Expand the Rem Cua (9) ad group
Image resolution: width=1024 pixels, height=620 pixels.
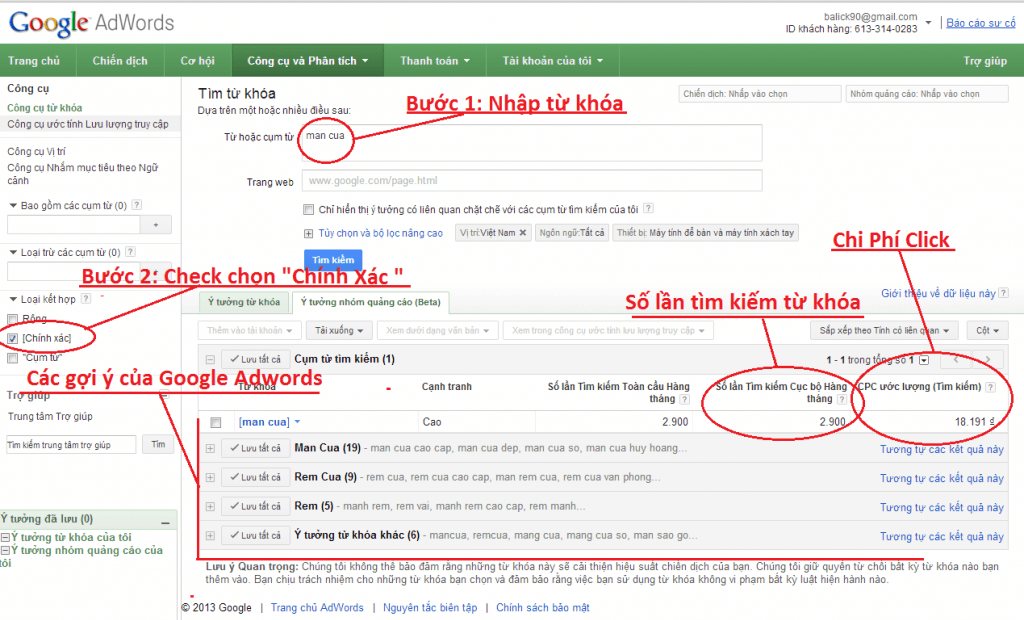tap(210, 478)
